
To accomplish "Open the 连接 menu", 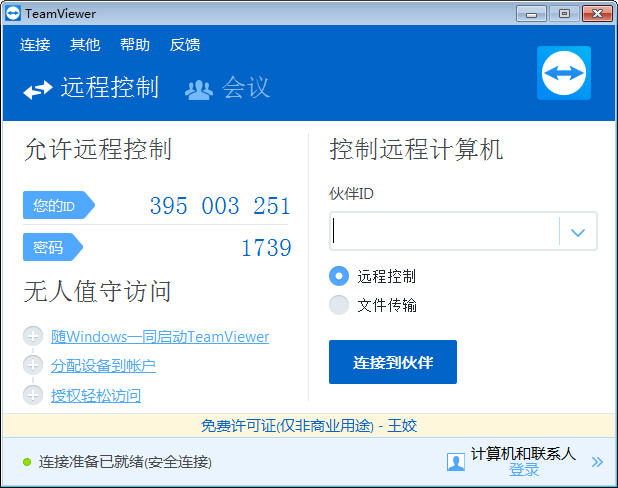I will [35, 45].
